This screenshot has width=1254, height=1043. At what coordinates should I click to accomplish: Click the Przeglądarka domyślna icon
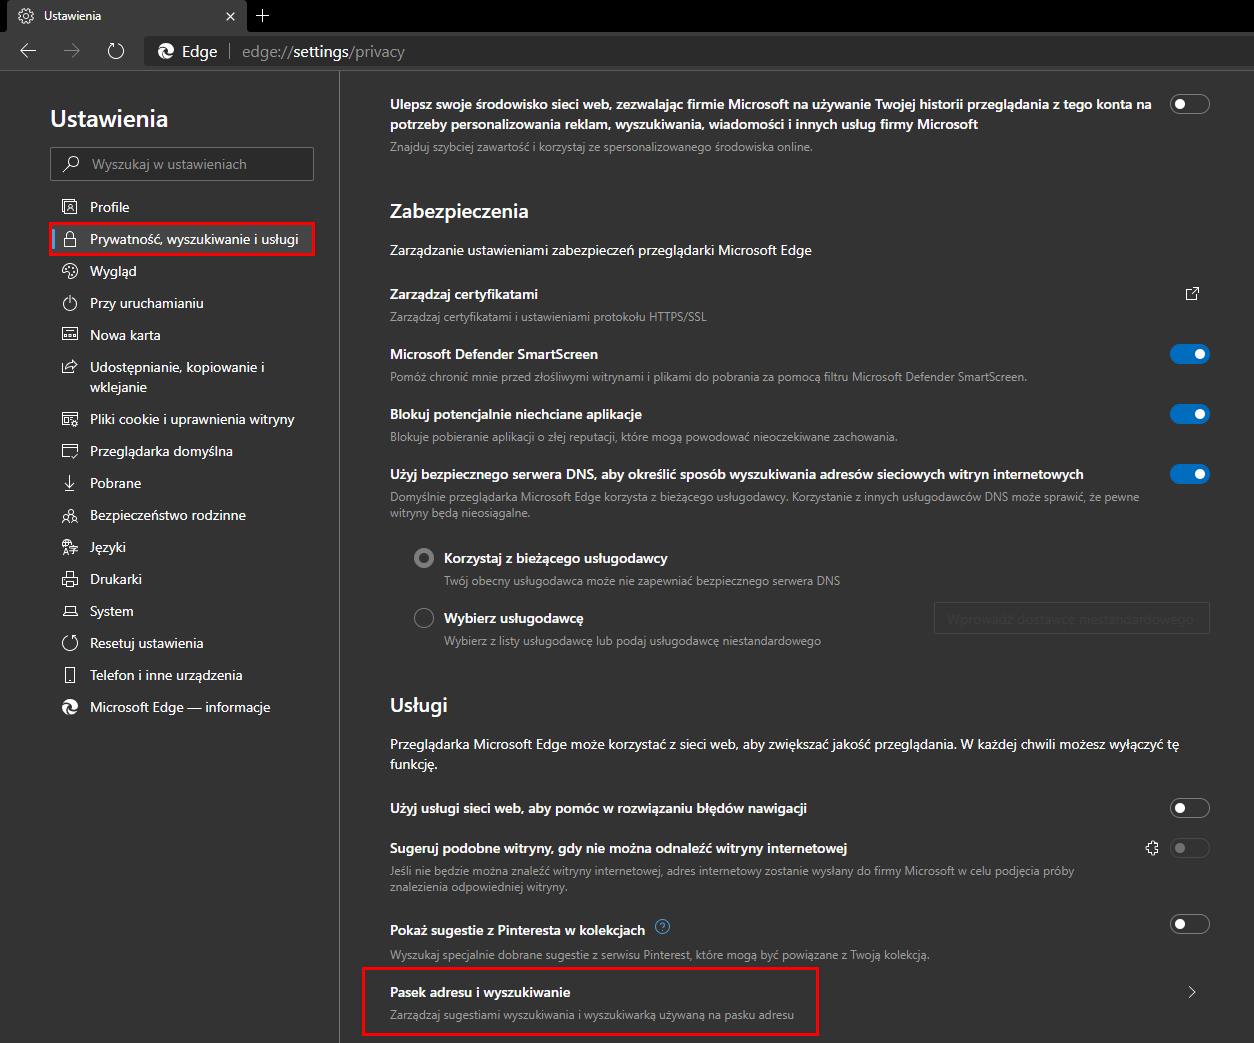70,451
